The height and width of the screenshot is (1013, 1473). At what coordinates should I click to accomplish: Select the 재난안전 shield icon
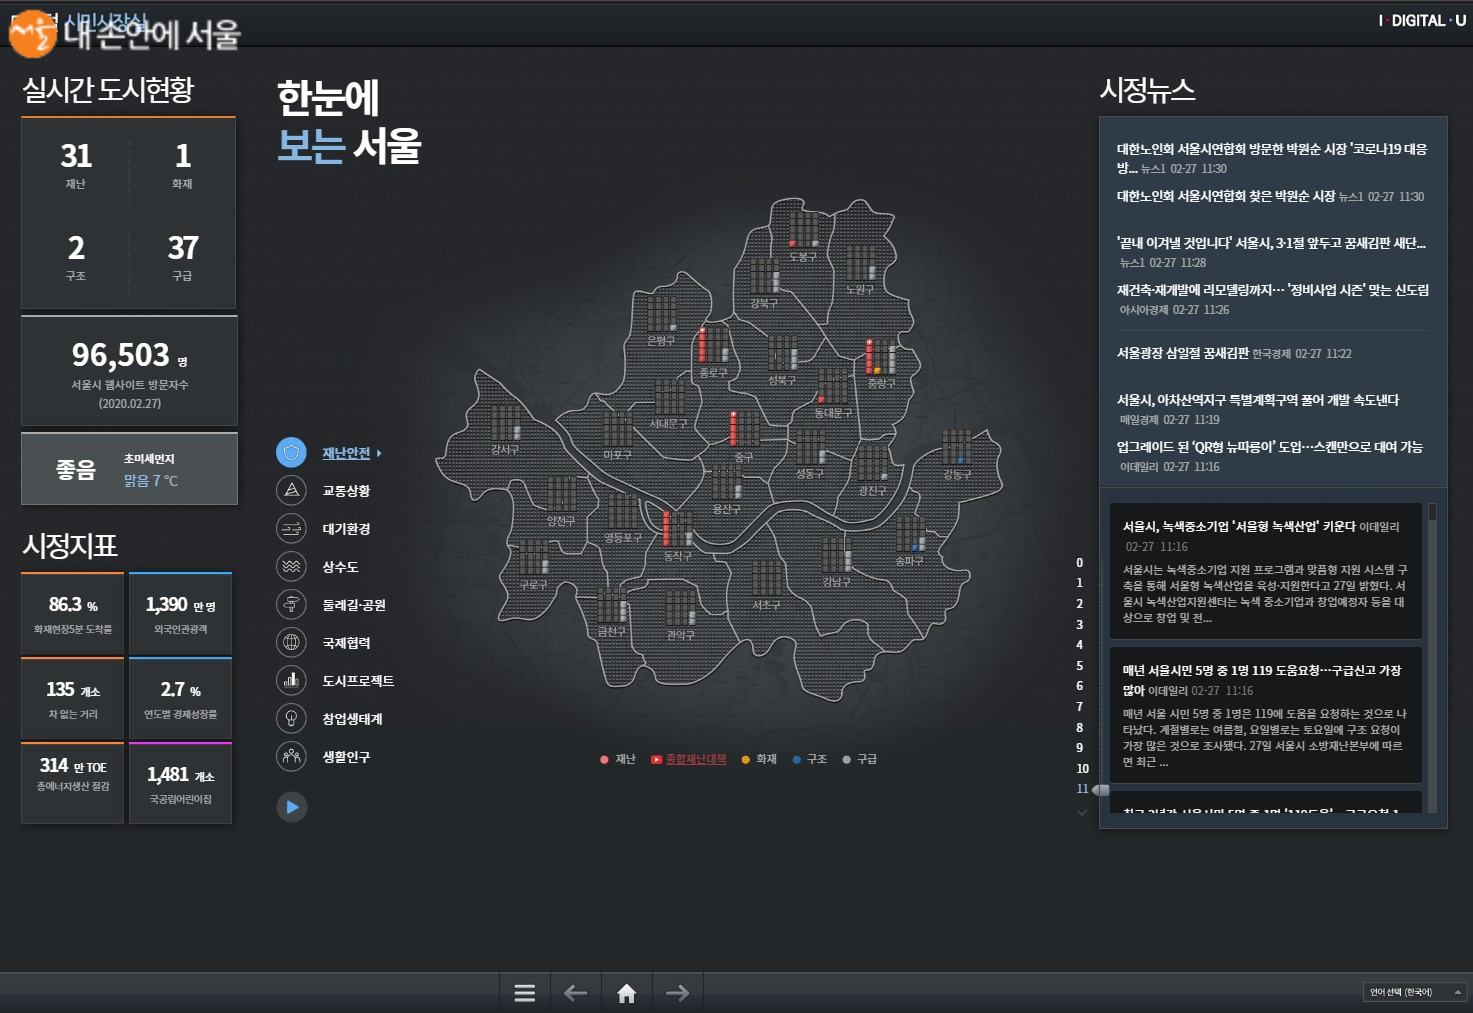(x=291, y=453)
